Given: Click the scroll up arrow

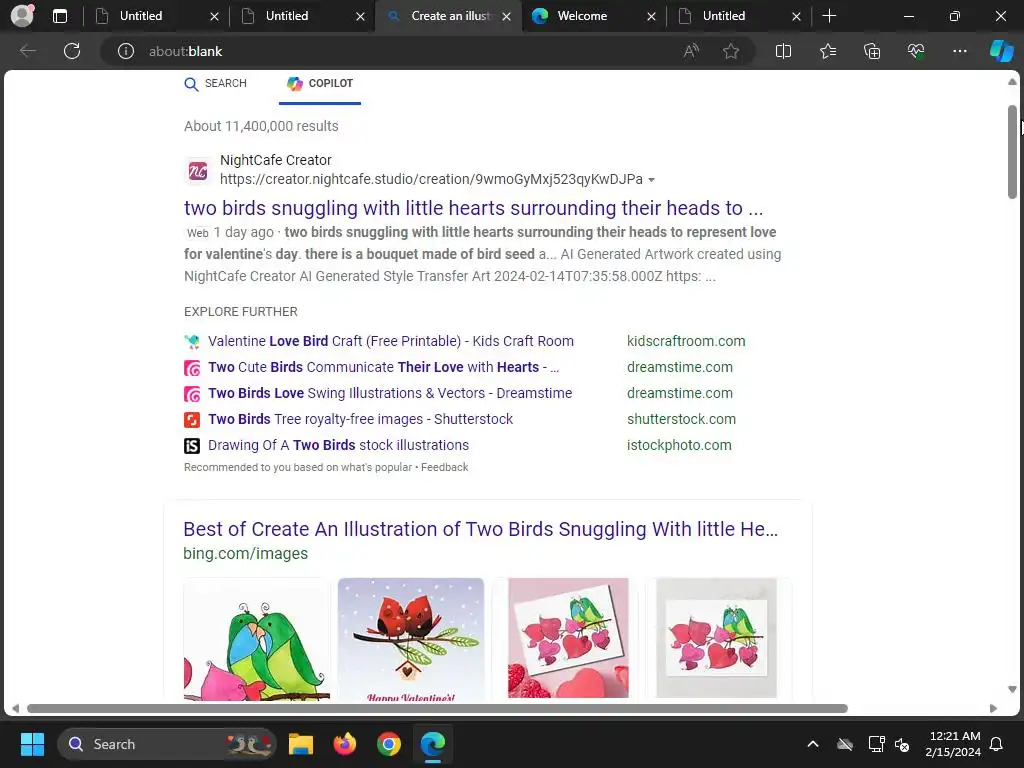Looking at the screenshot, I should tap(1012, 82).
